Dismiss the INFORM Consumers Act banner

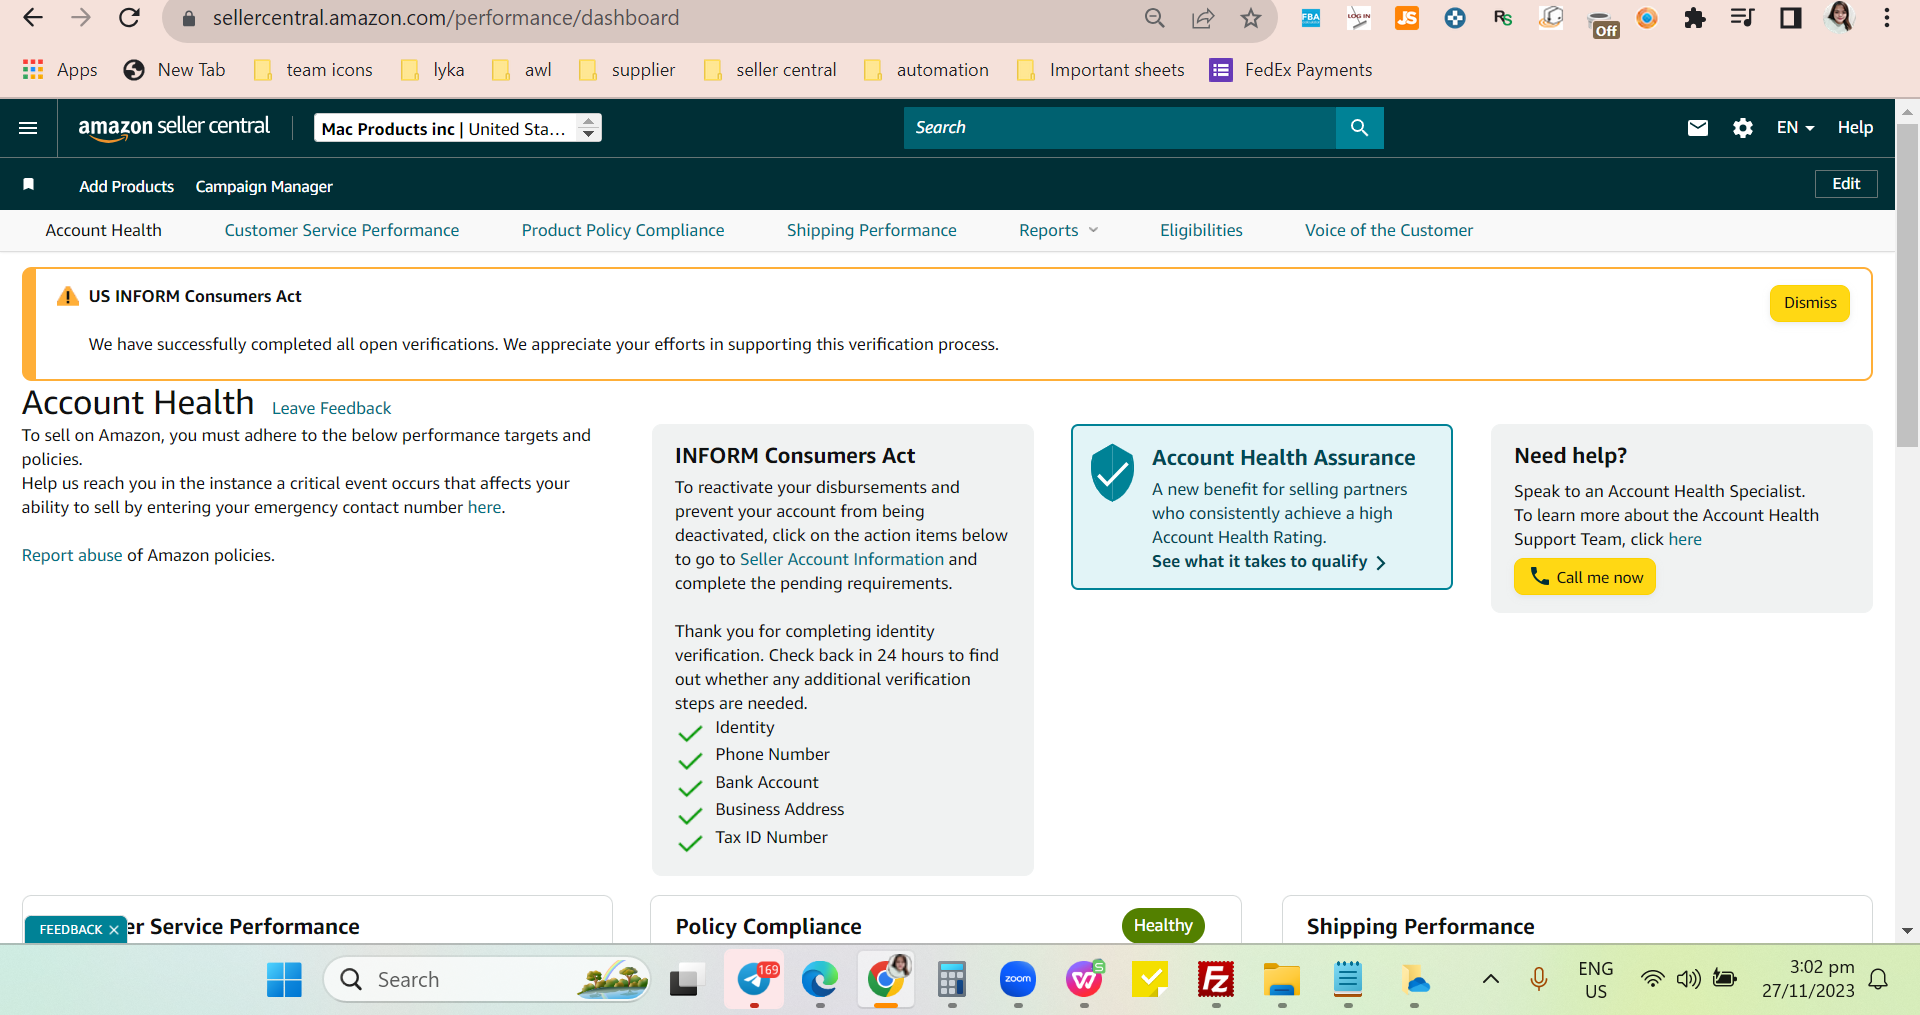pyautogui.click(x=1810, y=303)
